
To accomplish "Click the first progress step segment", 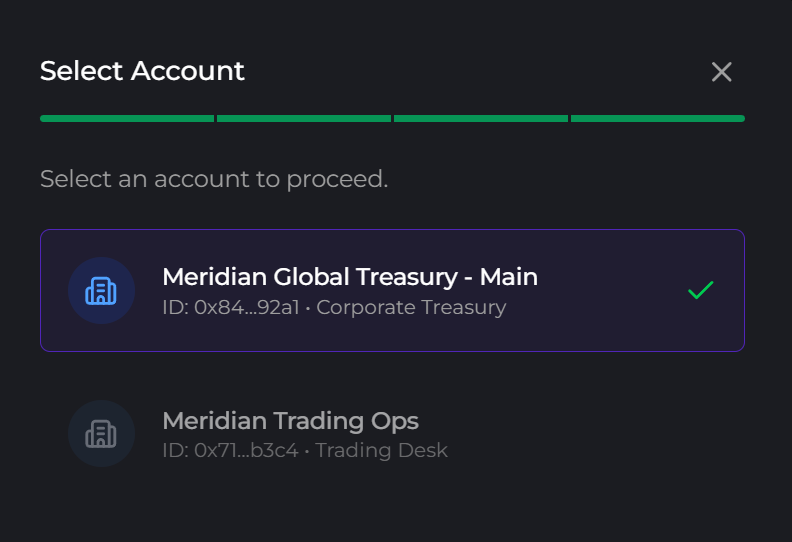I will (127, 119).
